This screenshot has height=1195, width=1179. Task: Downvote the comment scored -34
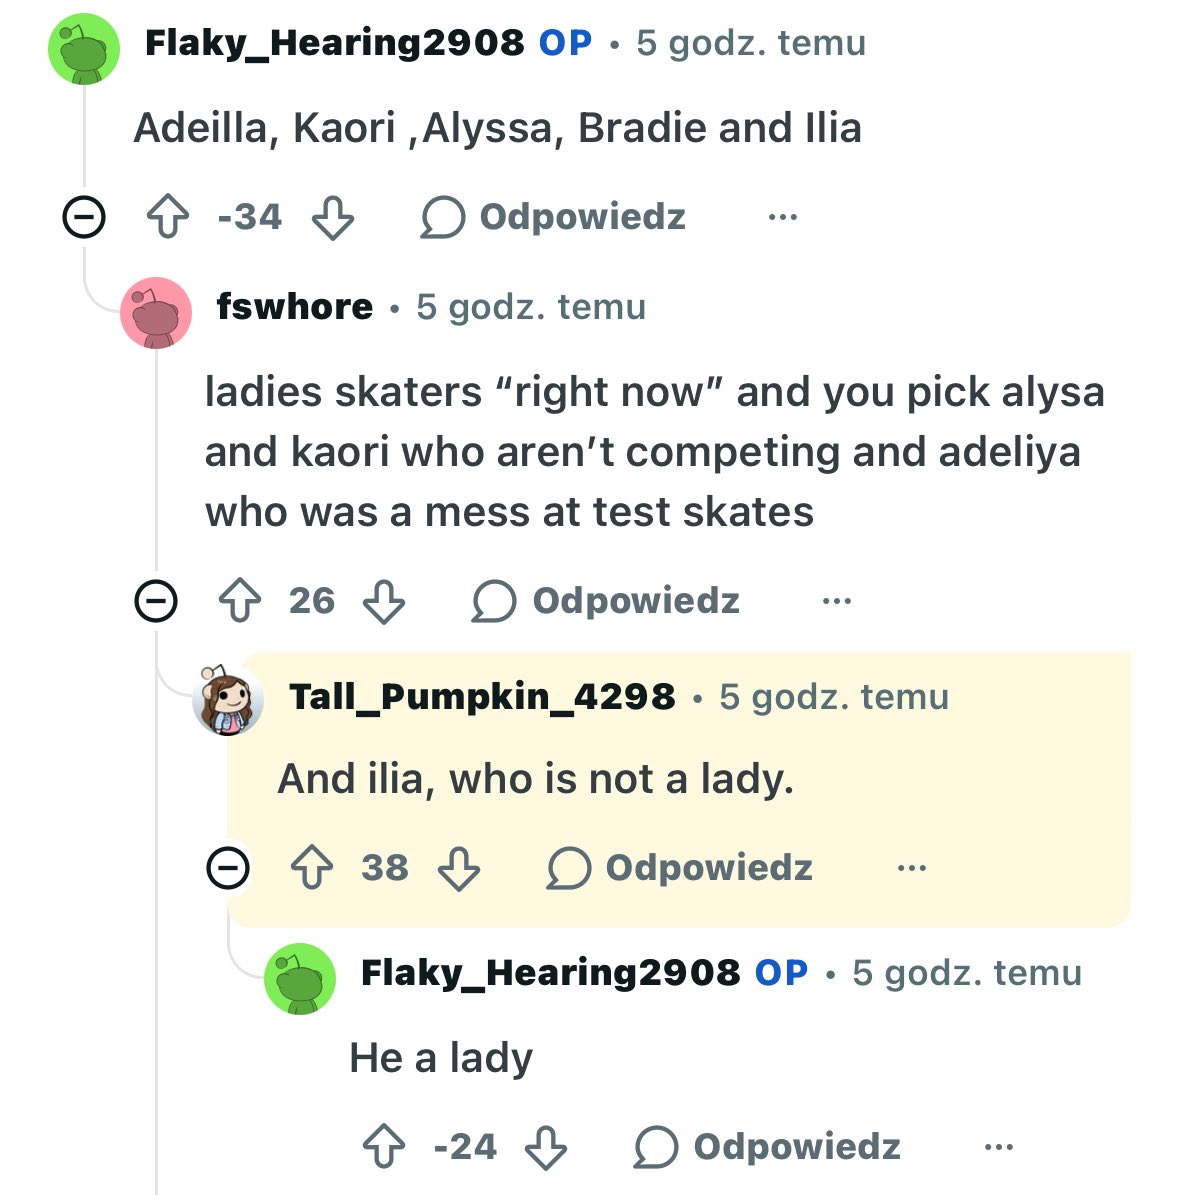(x=333, y=217)
